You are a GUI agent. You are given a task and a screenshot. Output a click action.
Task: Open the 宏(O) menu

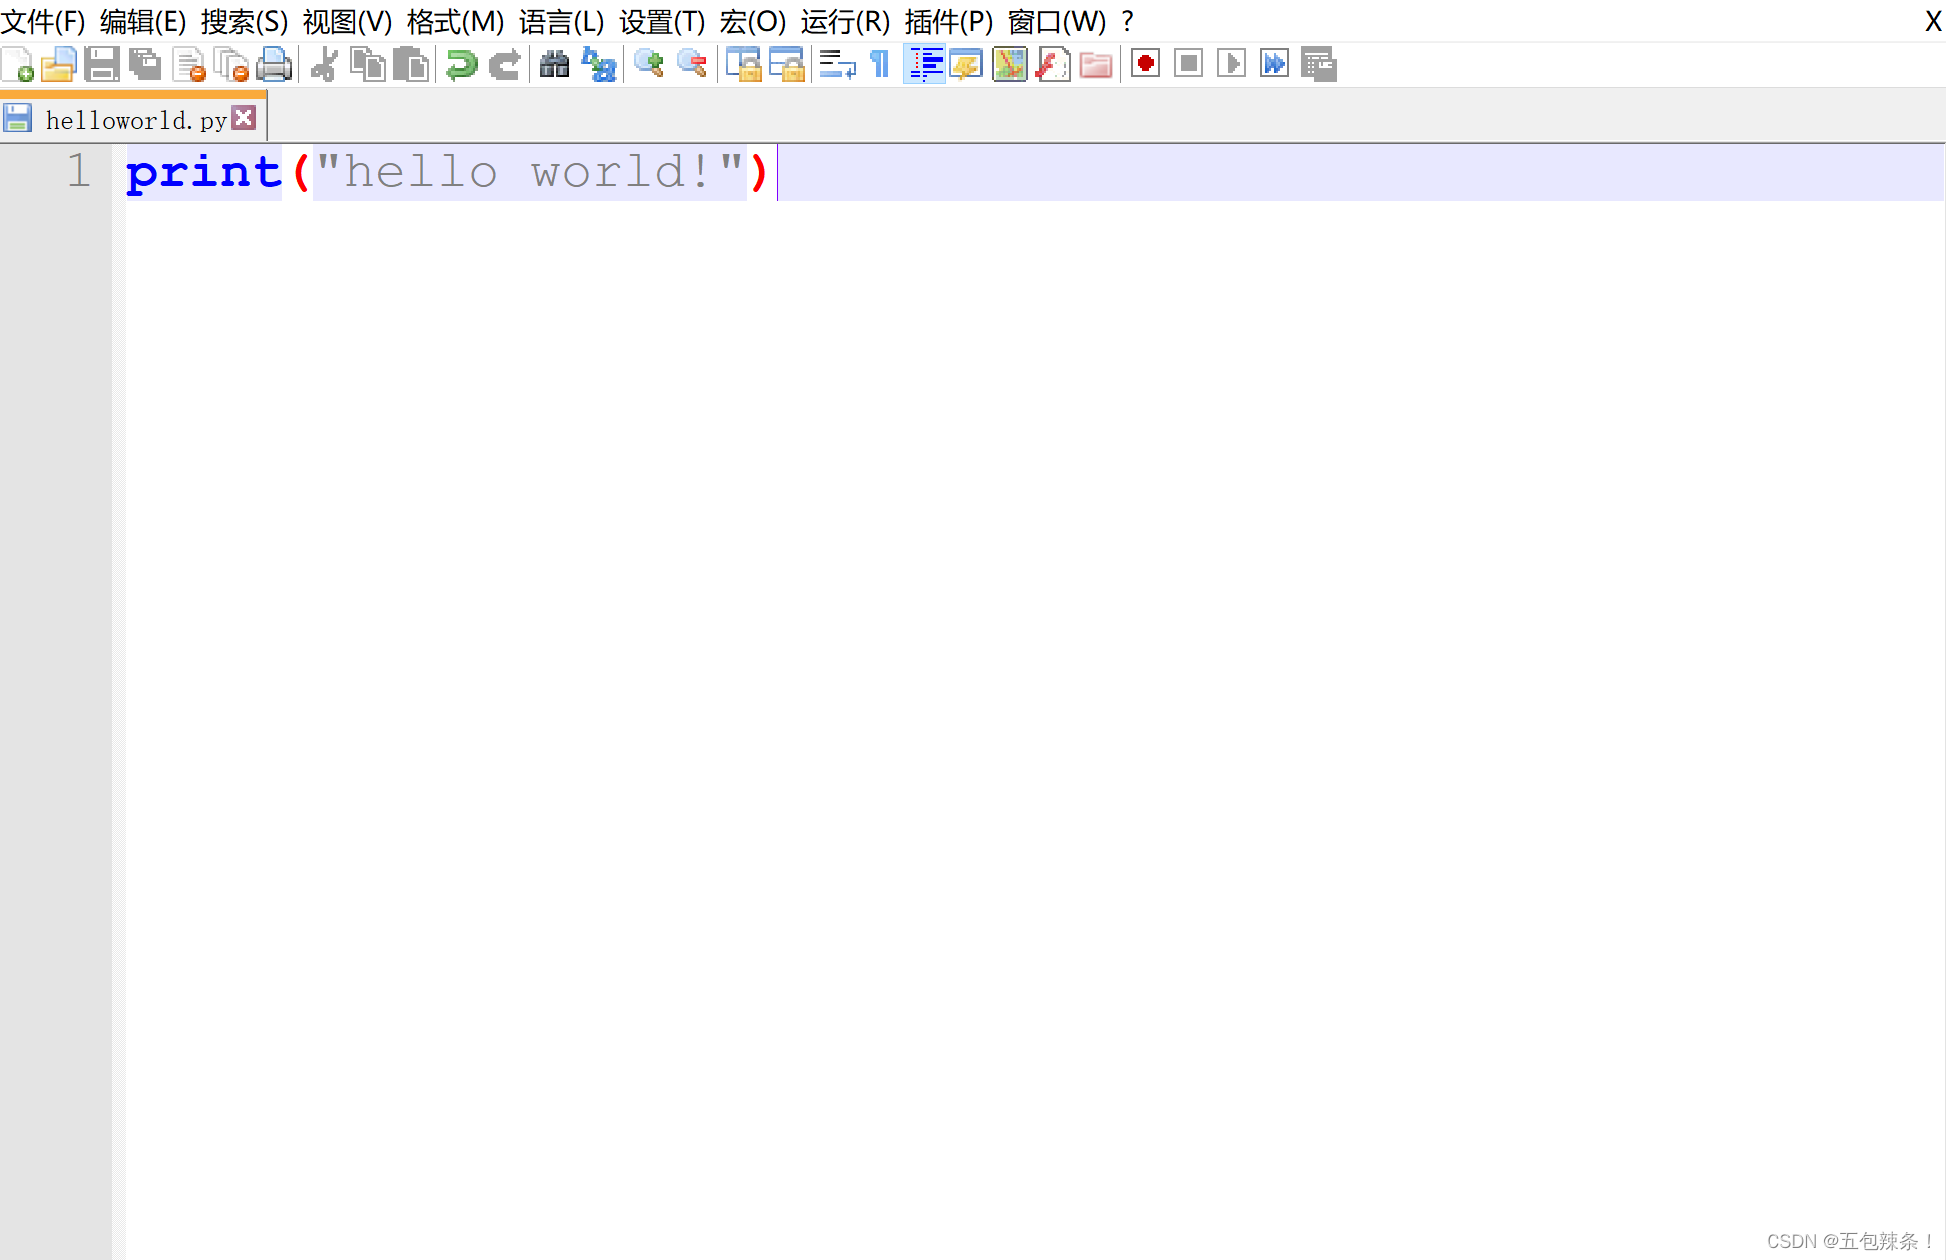[x=752, y=21]
